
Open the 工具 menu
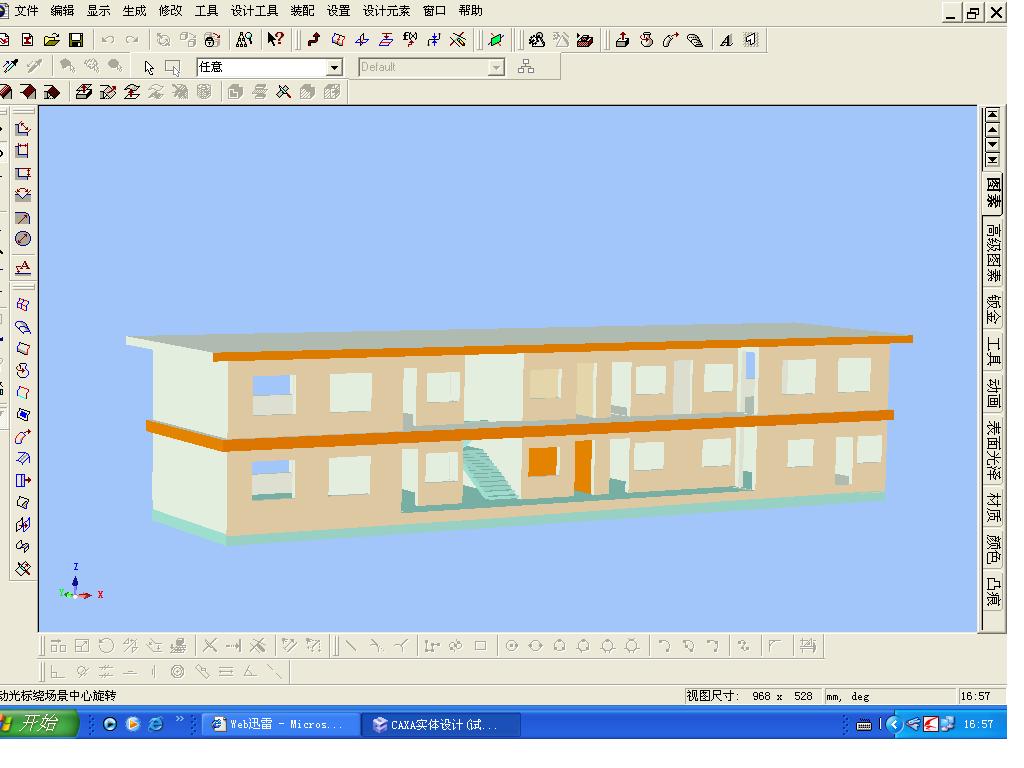[206, 11]
